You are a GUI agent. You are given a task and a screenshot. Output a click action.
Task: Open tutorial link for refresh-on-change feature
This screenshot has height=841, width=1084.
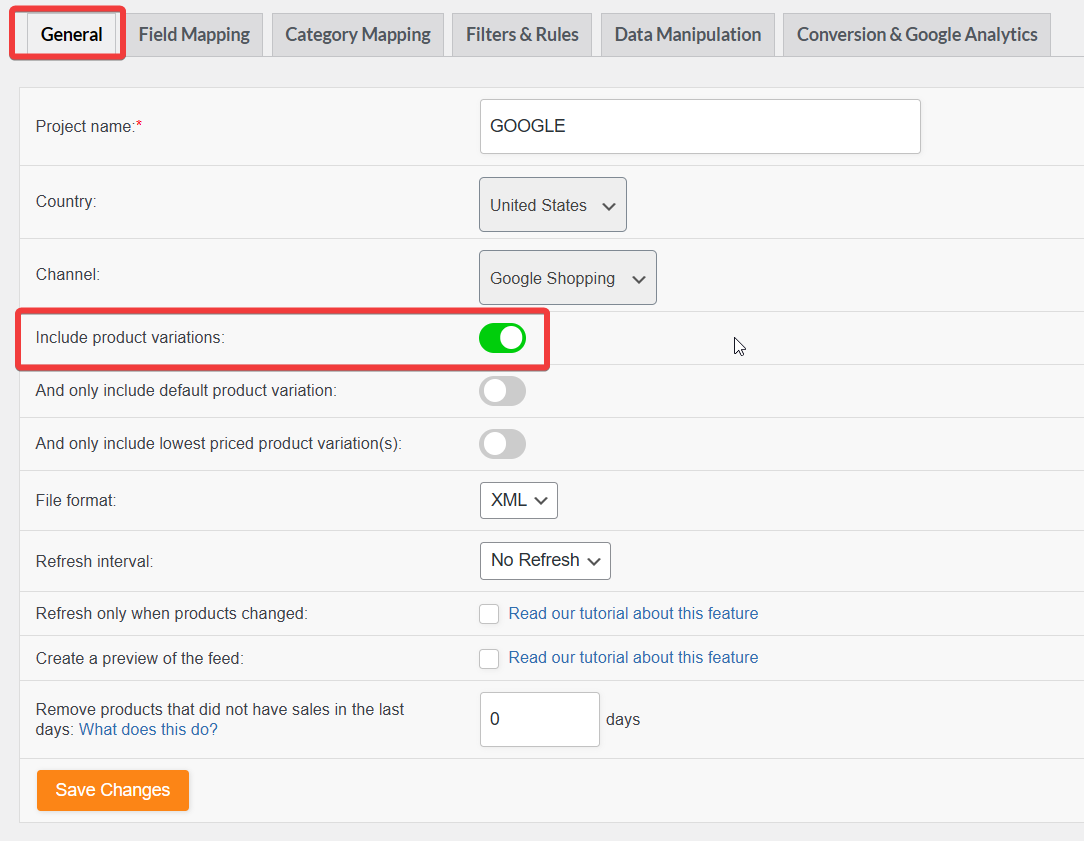(x=633, y=614)
